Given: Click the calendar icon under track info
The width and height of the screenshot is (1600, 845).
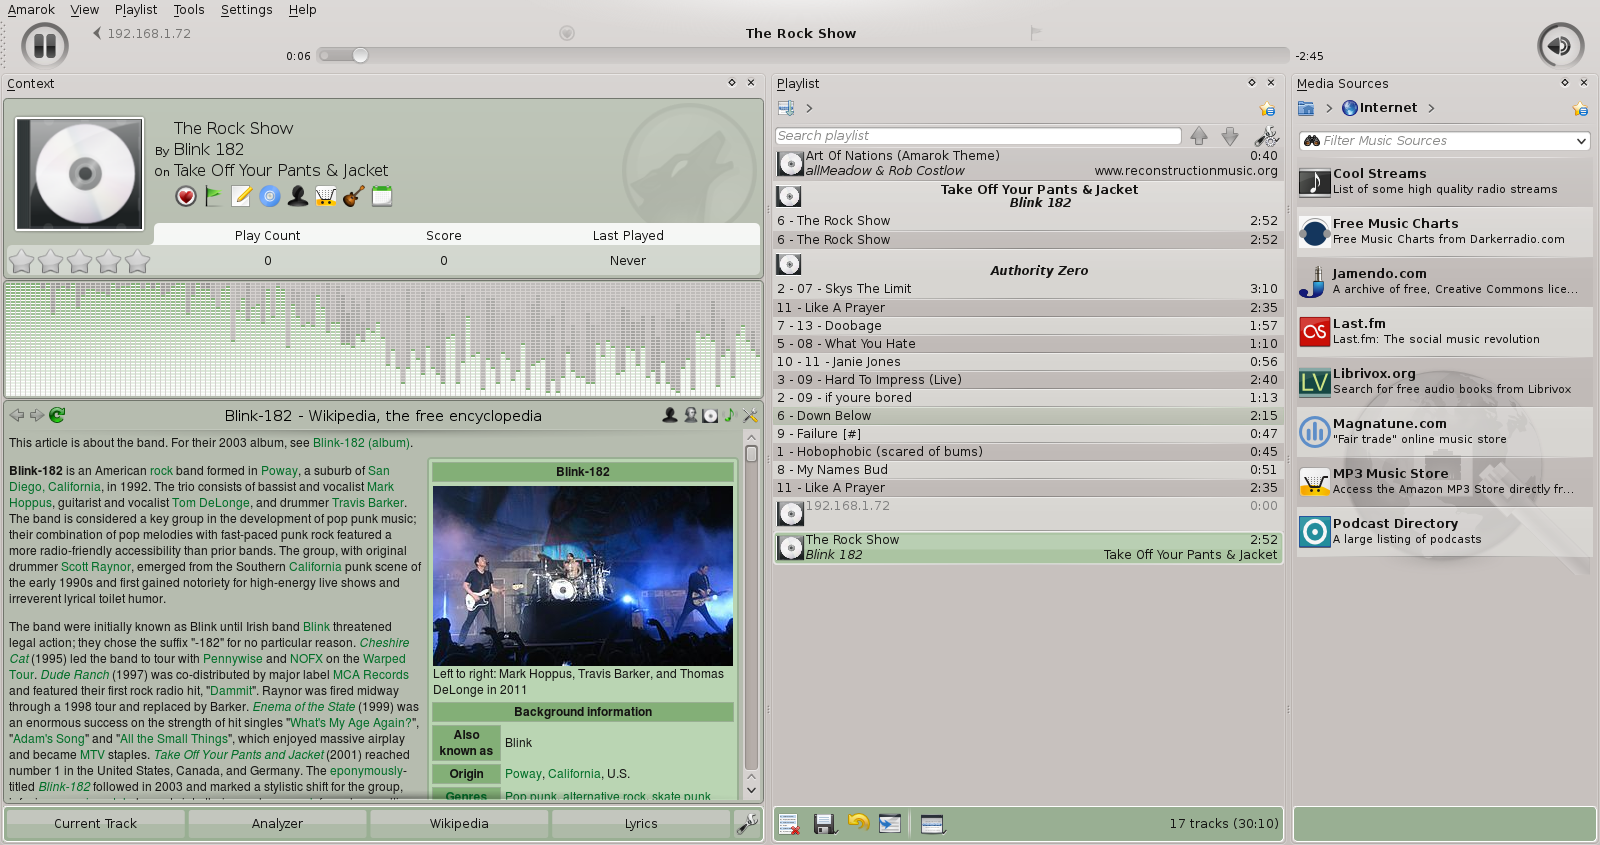Looking at the screenshot, I should click(382, 196).
